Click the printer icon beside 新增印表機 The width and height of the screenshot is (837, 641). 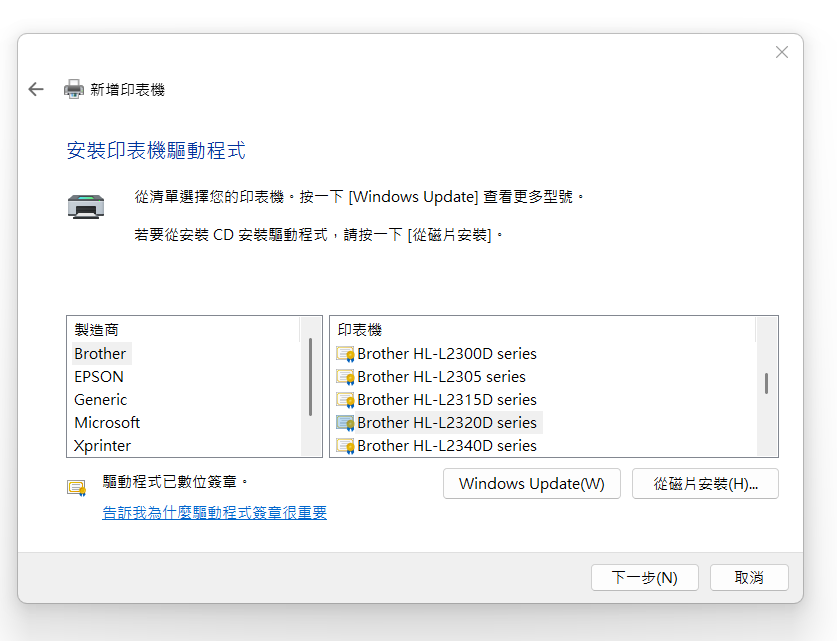click(x=74, y=89)
